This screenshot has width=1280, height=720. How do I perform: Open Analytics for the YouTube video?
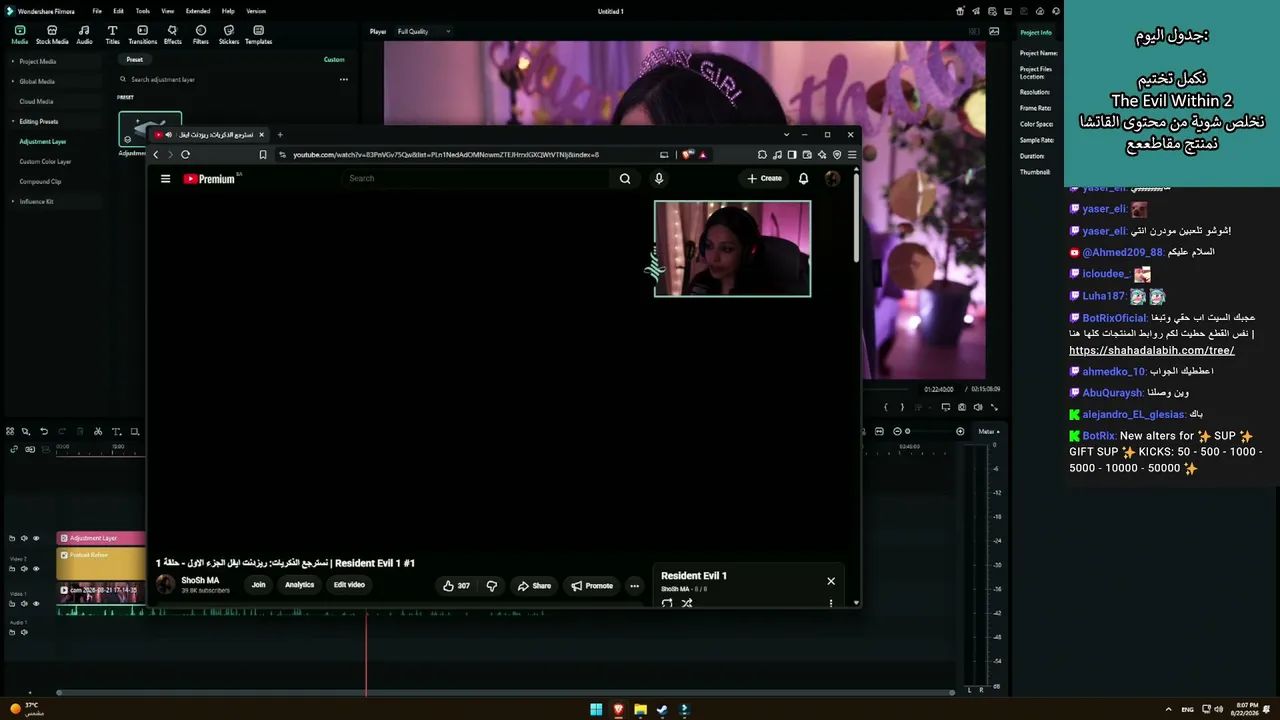coord(299,585)
